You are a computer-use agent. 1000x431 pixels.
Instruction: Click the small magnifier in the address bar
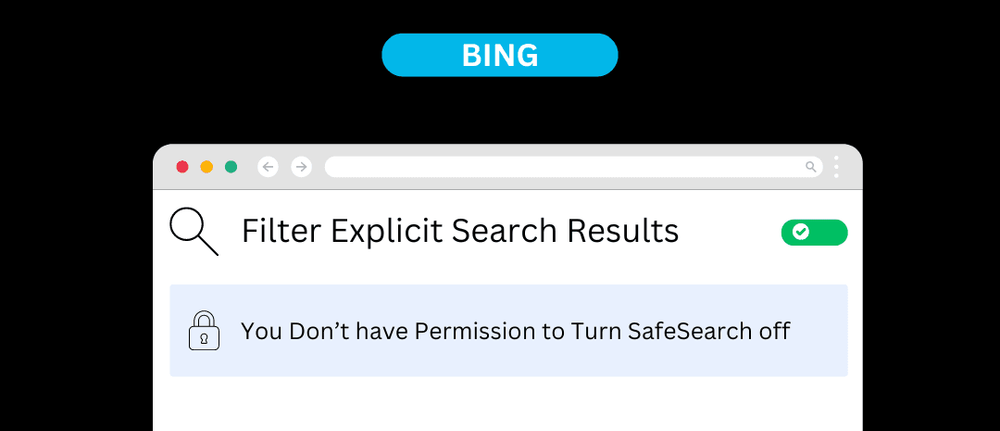tap(811, 167)
